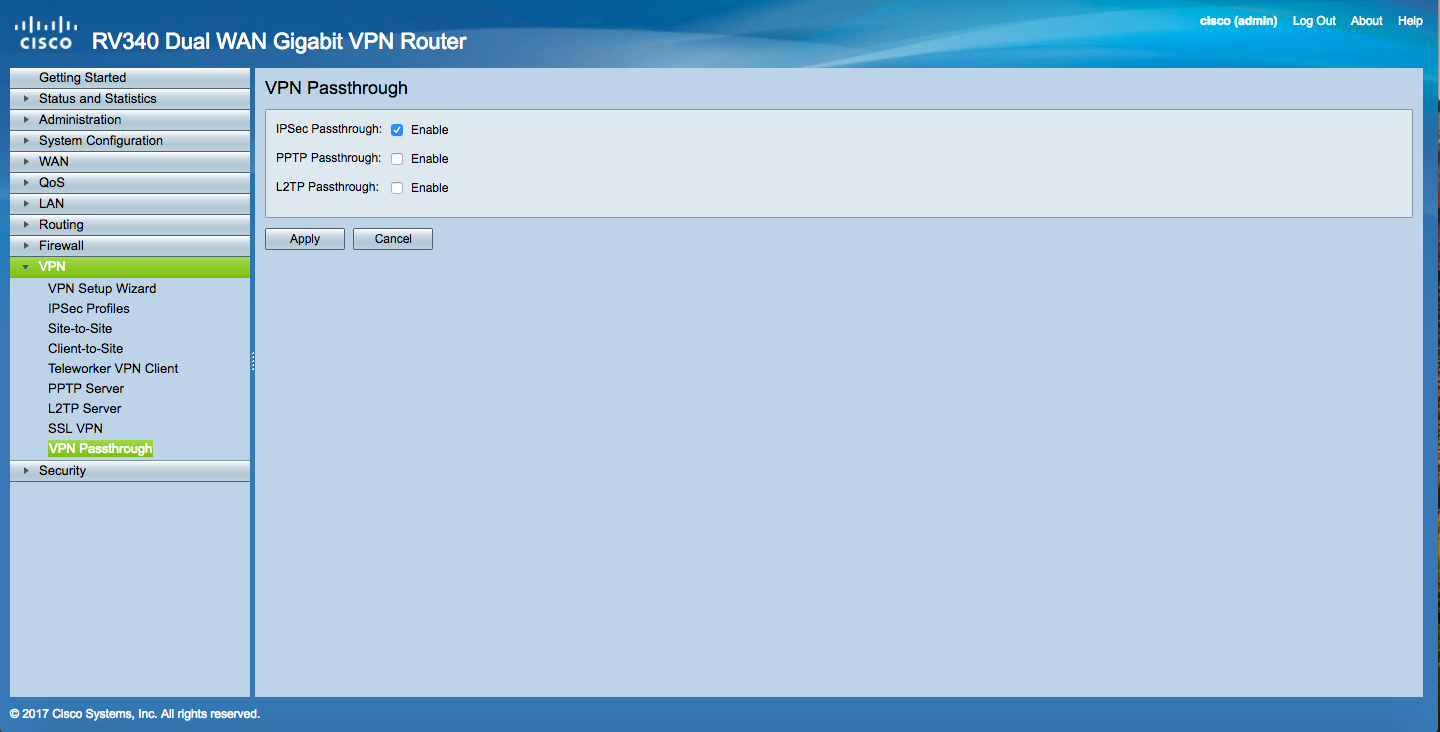
Task: Click the Log Out link
Action: pos(1314,21)
